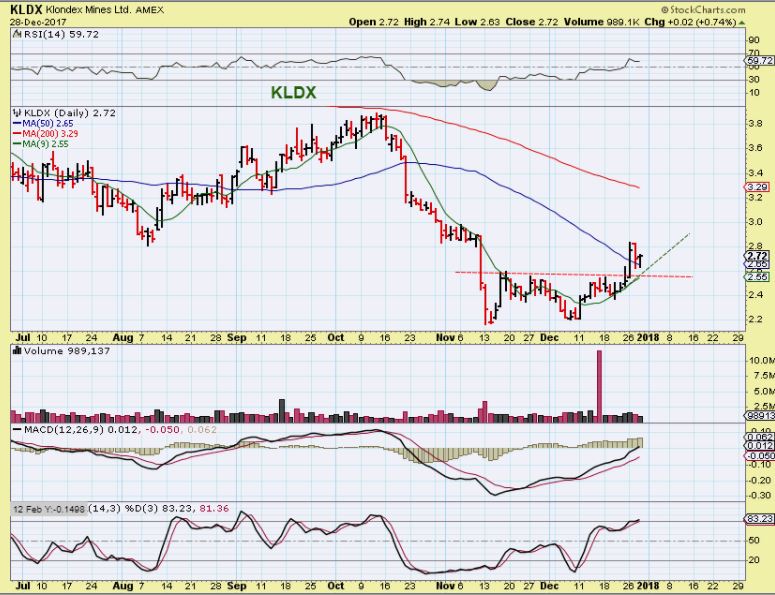
Task: Click the 'Low 2.63' header value
Action: 477,22
